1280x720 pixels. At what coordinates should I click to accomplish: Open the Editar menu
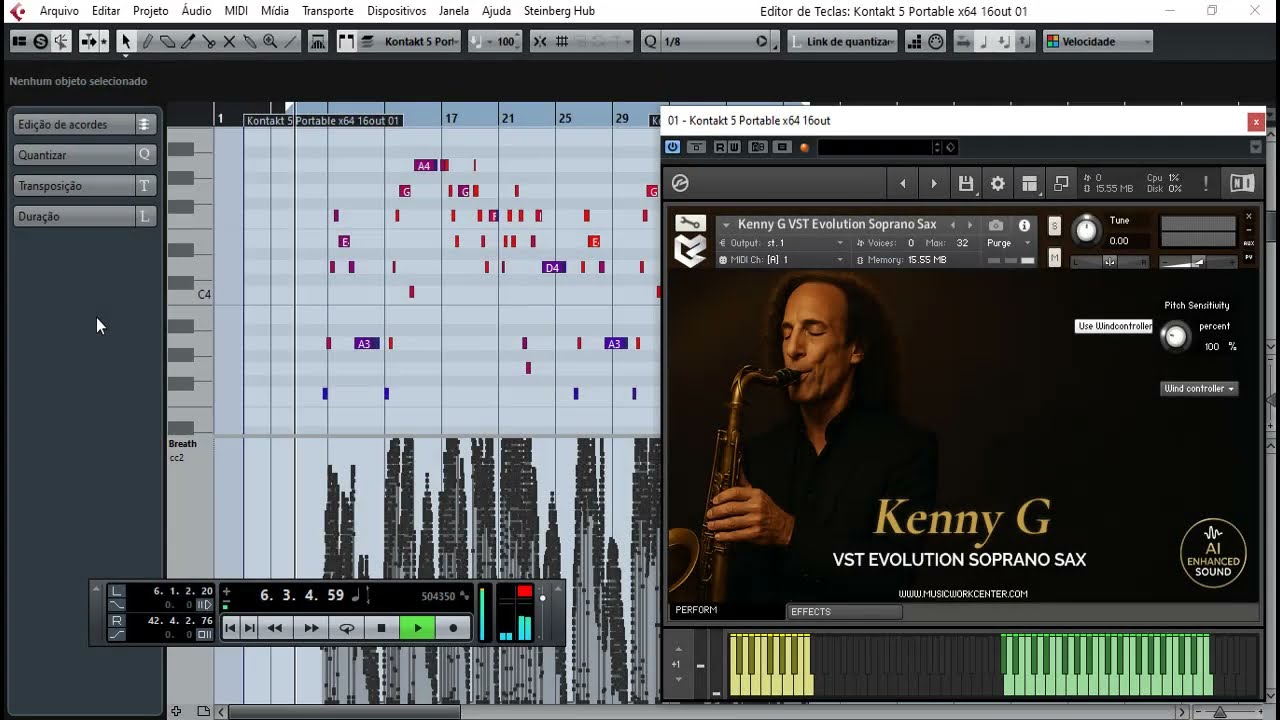(x=106, y=11)
